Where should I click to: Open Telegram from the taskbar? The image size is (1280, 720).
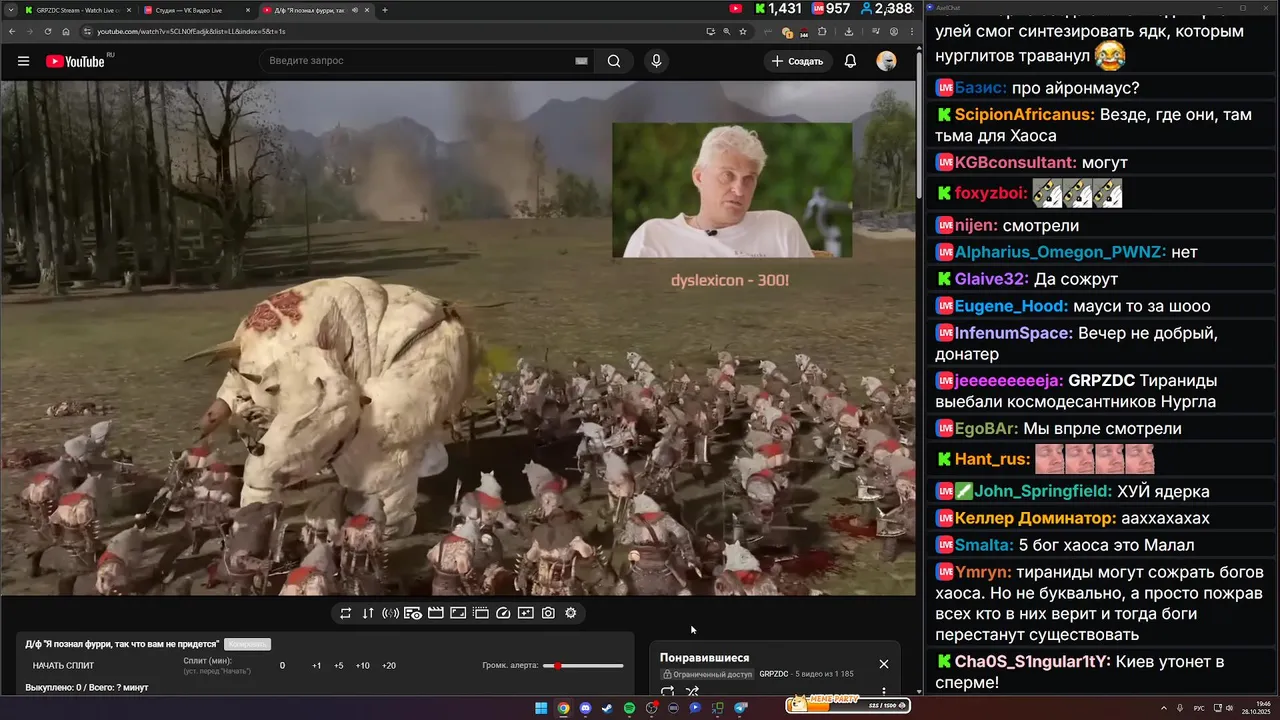point(740,708)
